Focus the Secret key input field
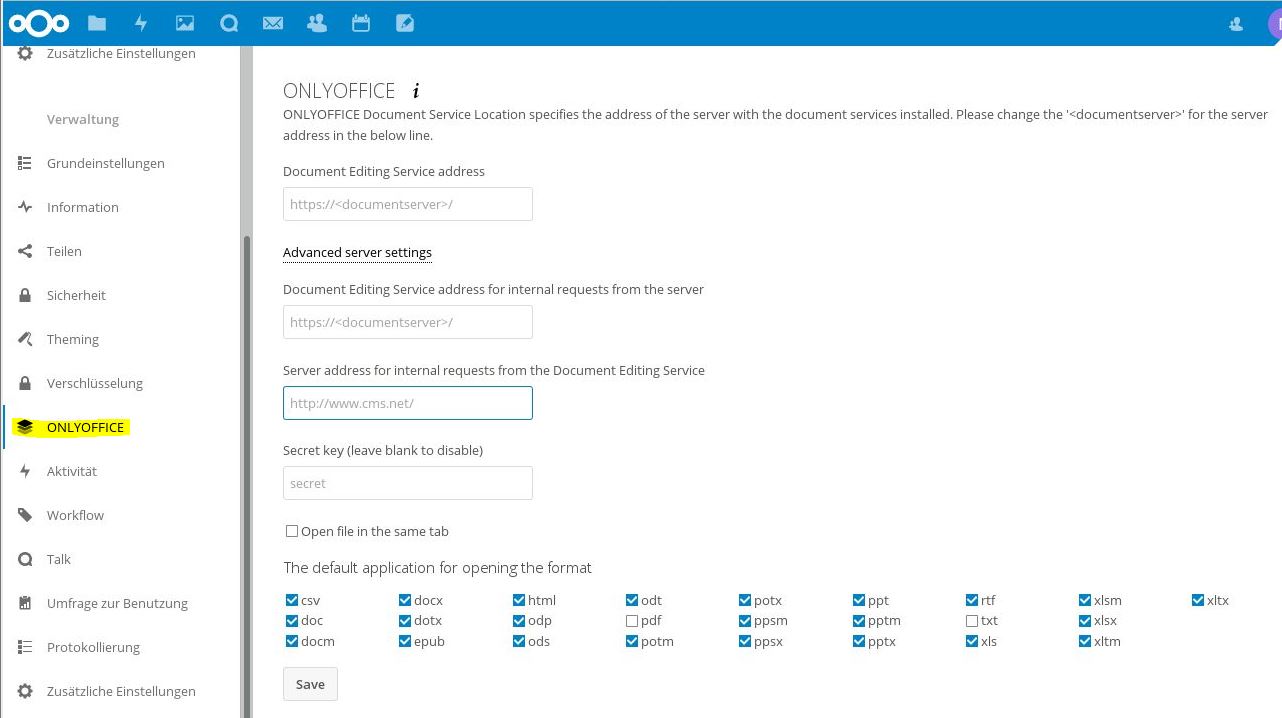This screenshot has width=1282, height=718. point(408,483)
